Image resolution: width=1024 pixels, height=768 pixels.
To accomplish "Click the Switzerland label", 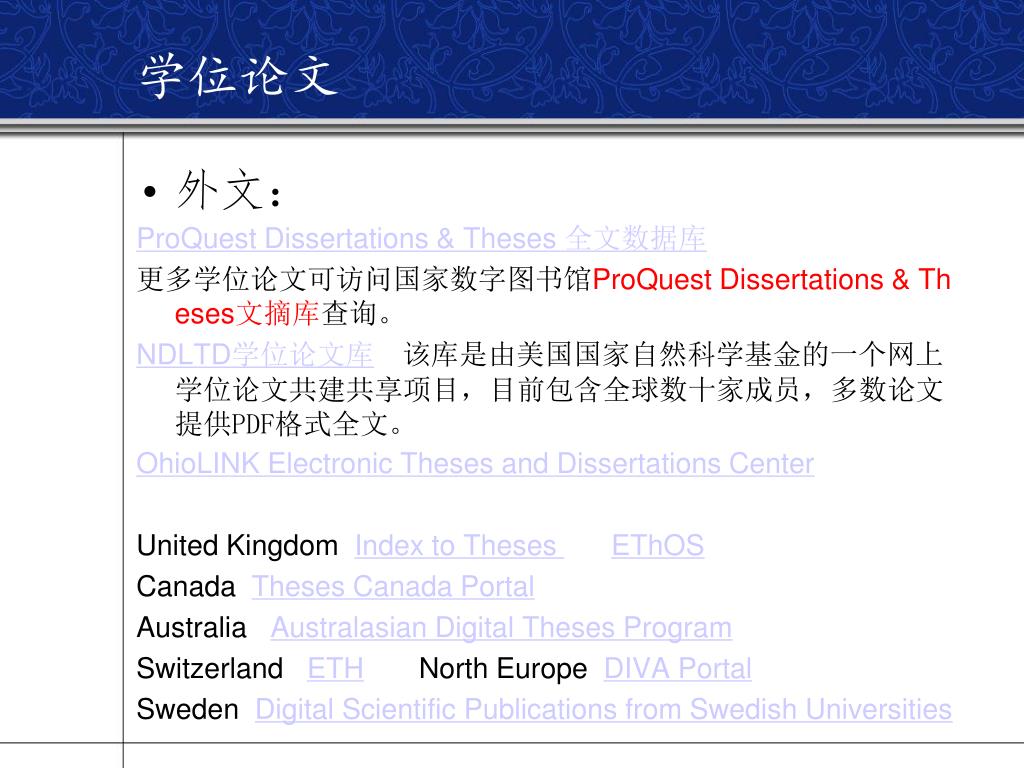I will [x=210, y=669].
